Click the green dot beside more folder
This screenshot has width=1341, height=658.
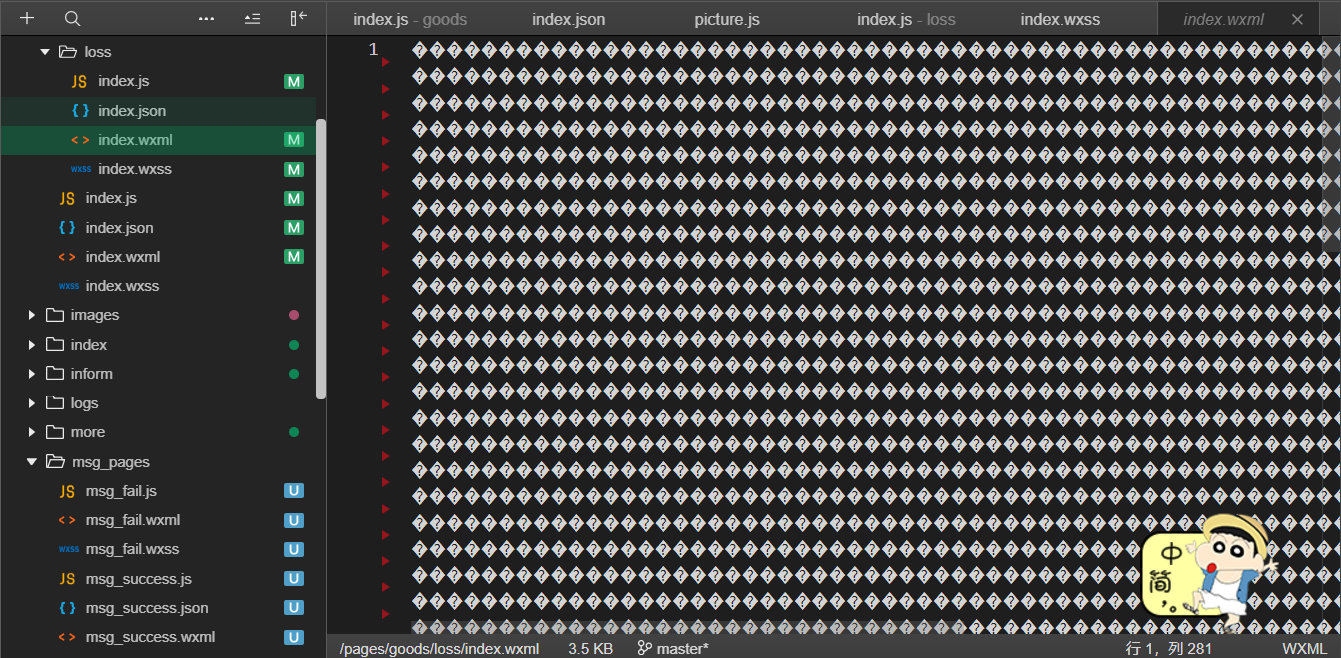294,432
